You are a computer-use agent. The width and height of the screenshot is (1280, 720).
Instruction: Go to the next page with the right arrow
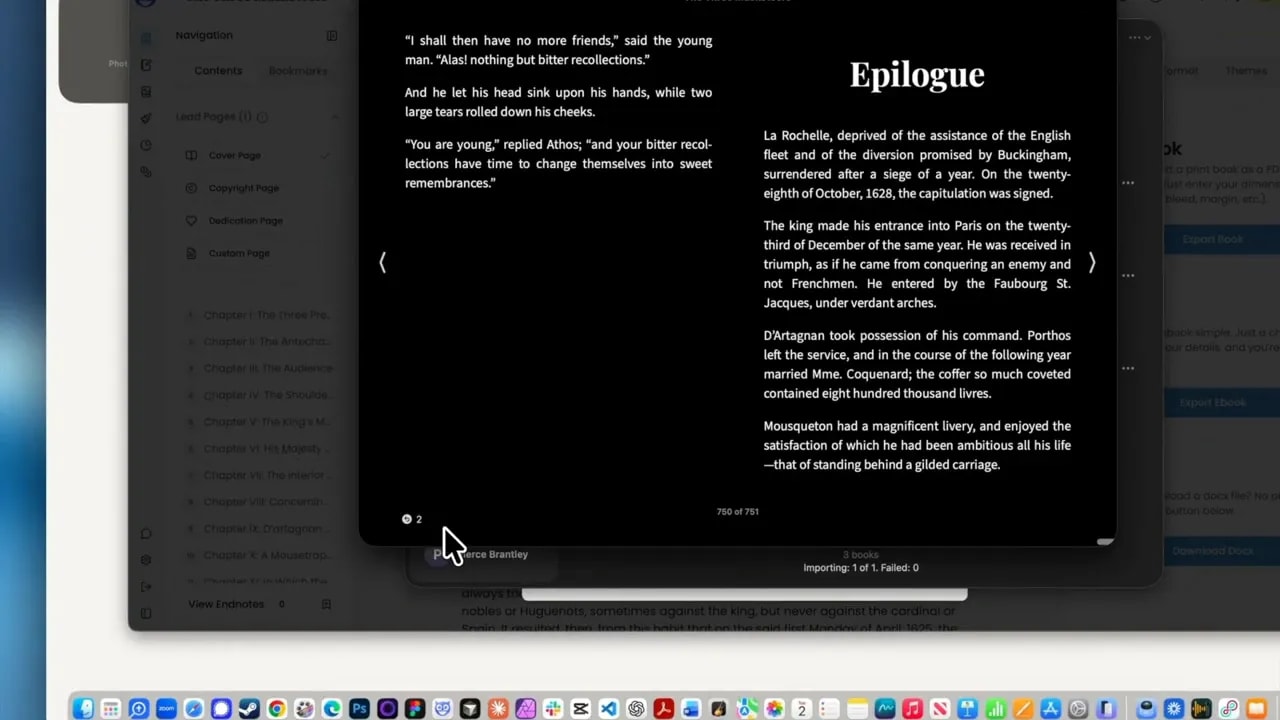point(1091,262)
